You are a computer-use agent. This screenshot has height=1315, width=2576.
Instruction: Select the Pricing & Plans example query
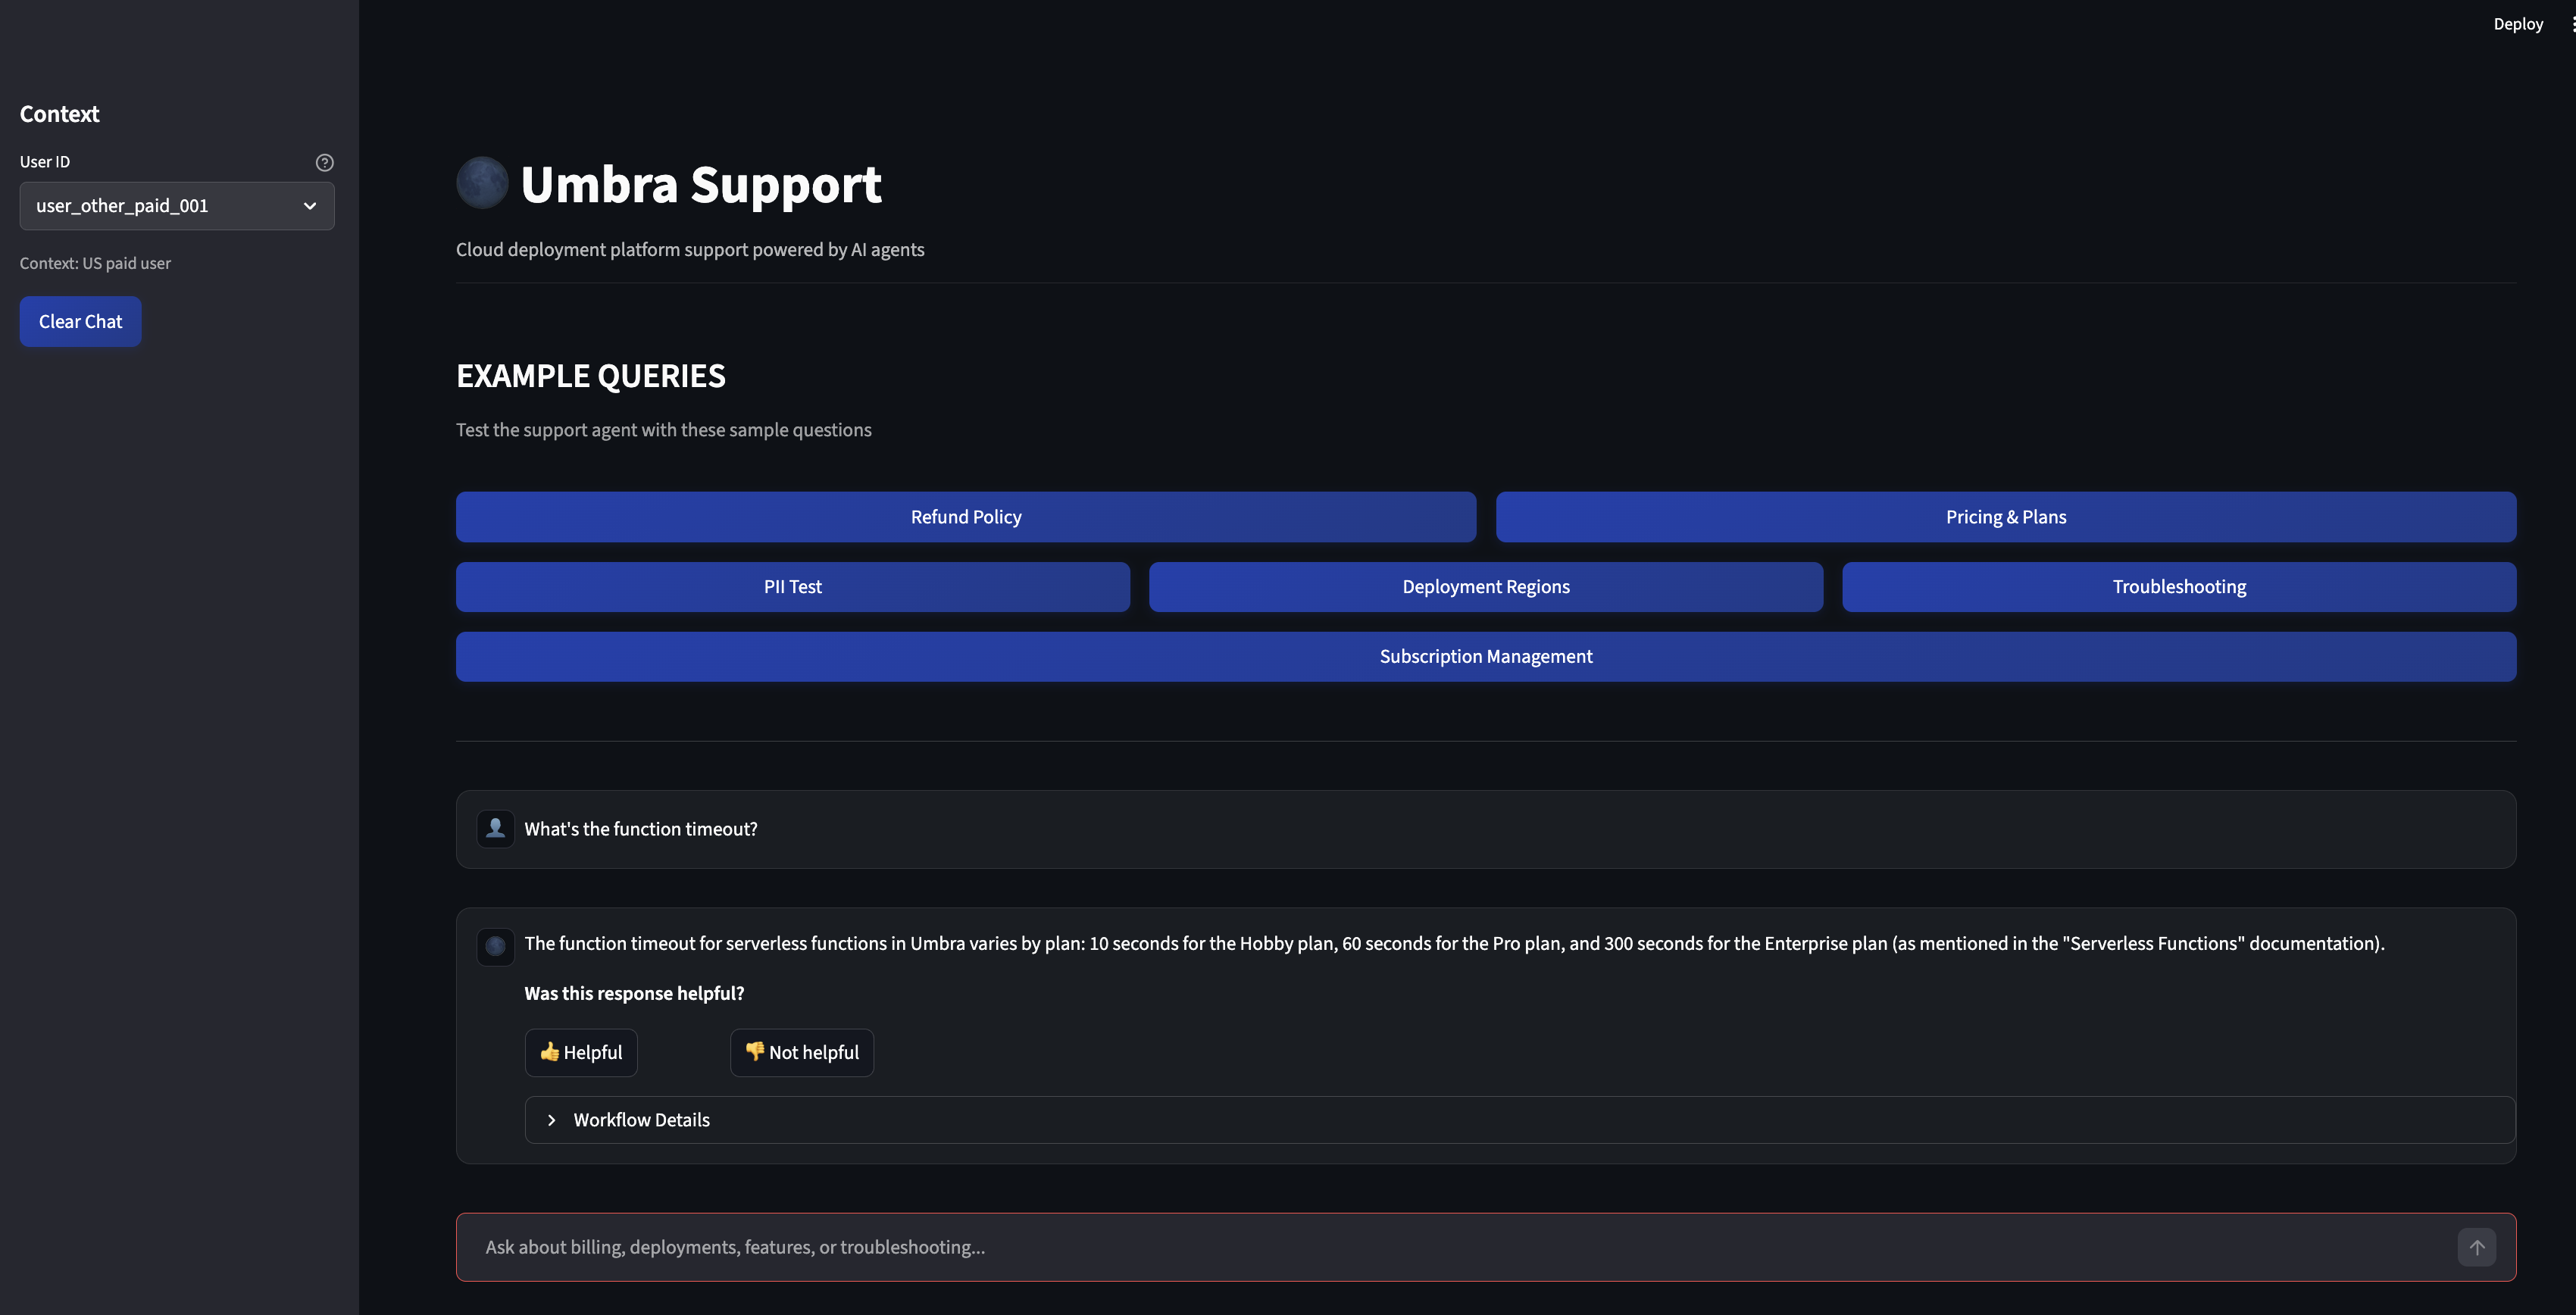(x=2005, y=517)
